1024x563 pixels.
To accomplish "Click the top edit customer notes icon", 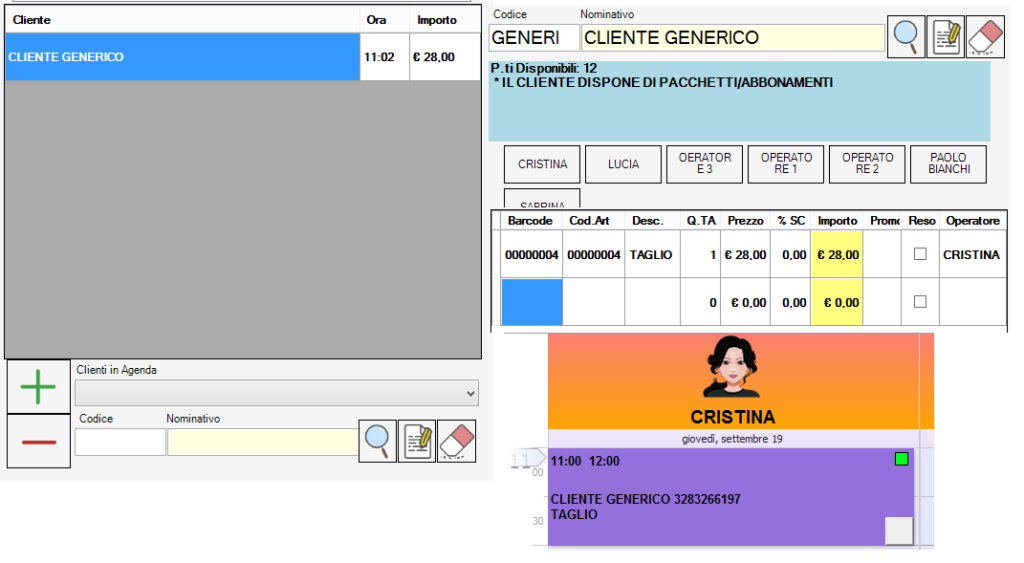I will [945, 37].
